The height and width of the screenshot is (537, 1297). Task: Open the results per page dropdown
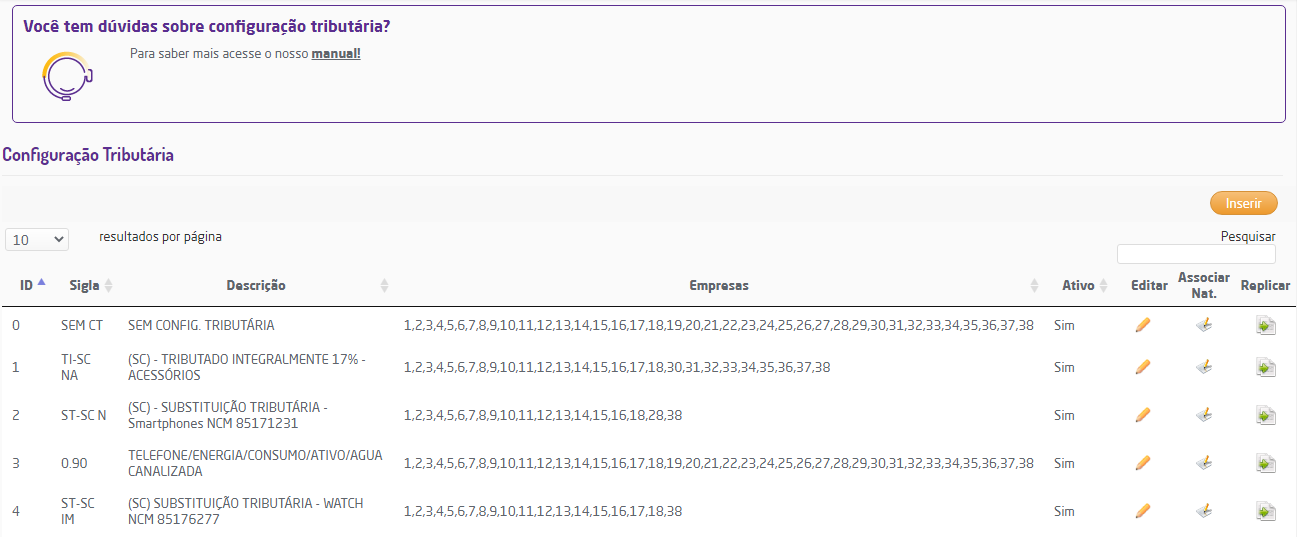[37, 240]
